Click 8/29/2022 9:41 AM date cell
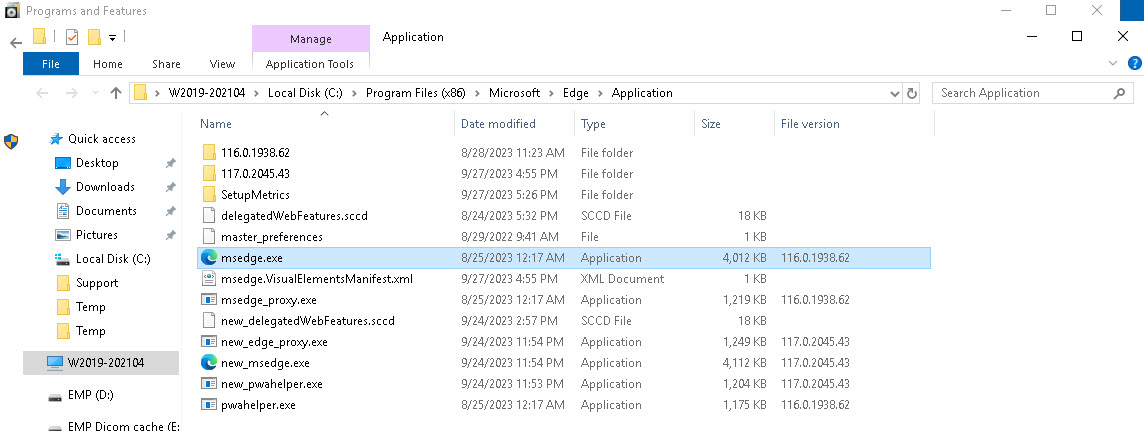Screen dimensions: 1144x431 click(510, 237)
